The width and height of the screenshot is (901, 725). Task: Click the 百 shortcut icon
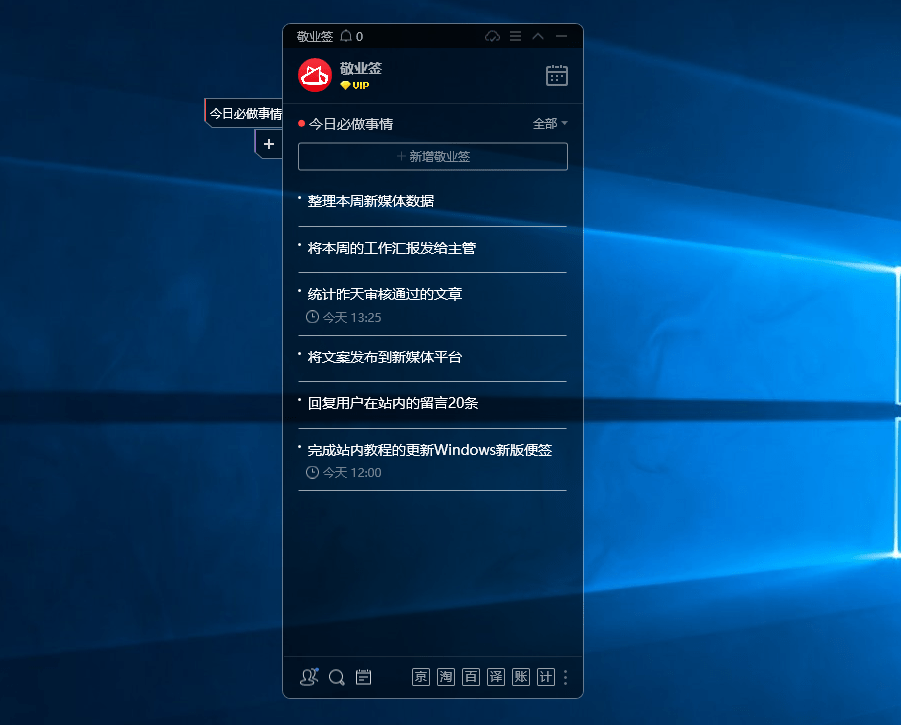tap(471, 677)
